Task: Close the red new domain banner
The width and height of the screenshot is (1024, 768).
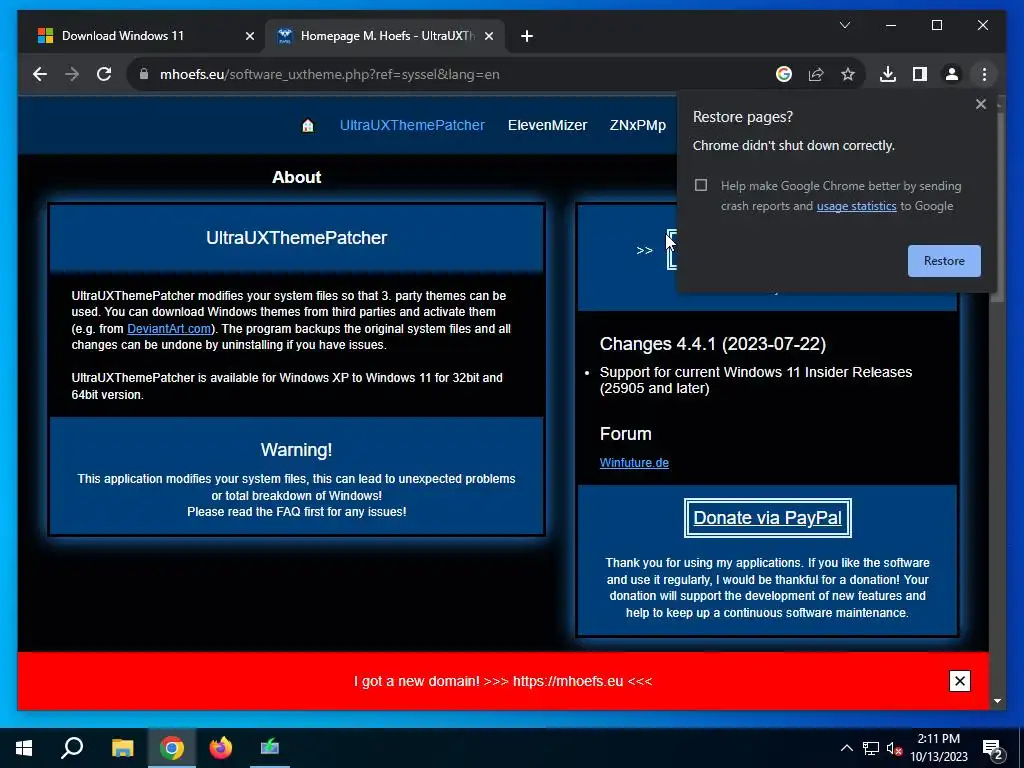Action: click(959, 681)
